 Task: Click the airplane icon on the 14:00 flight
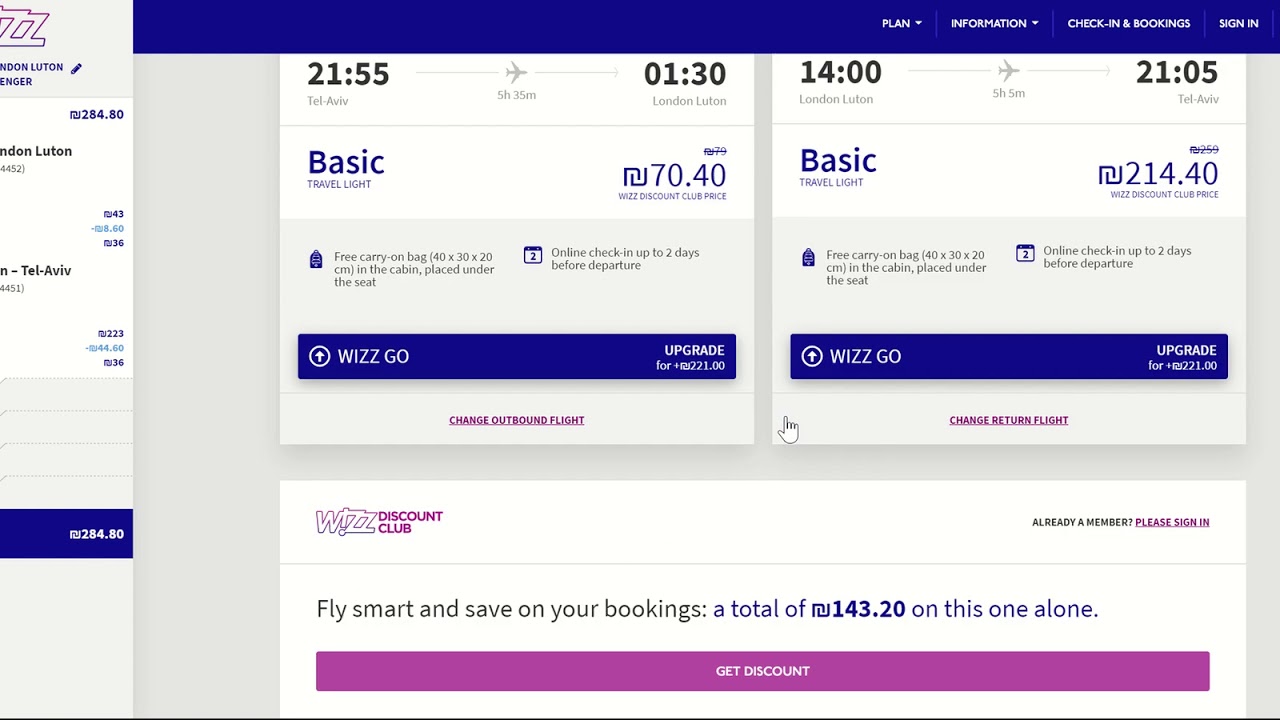pos(1008,71)
